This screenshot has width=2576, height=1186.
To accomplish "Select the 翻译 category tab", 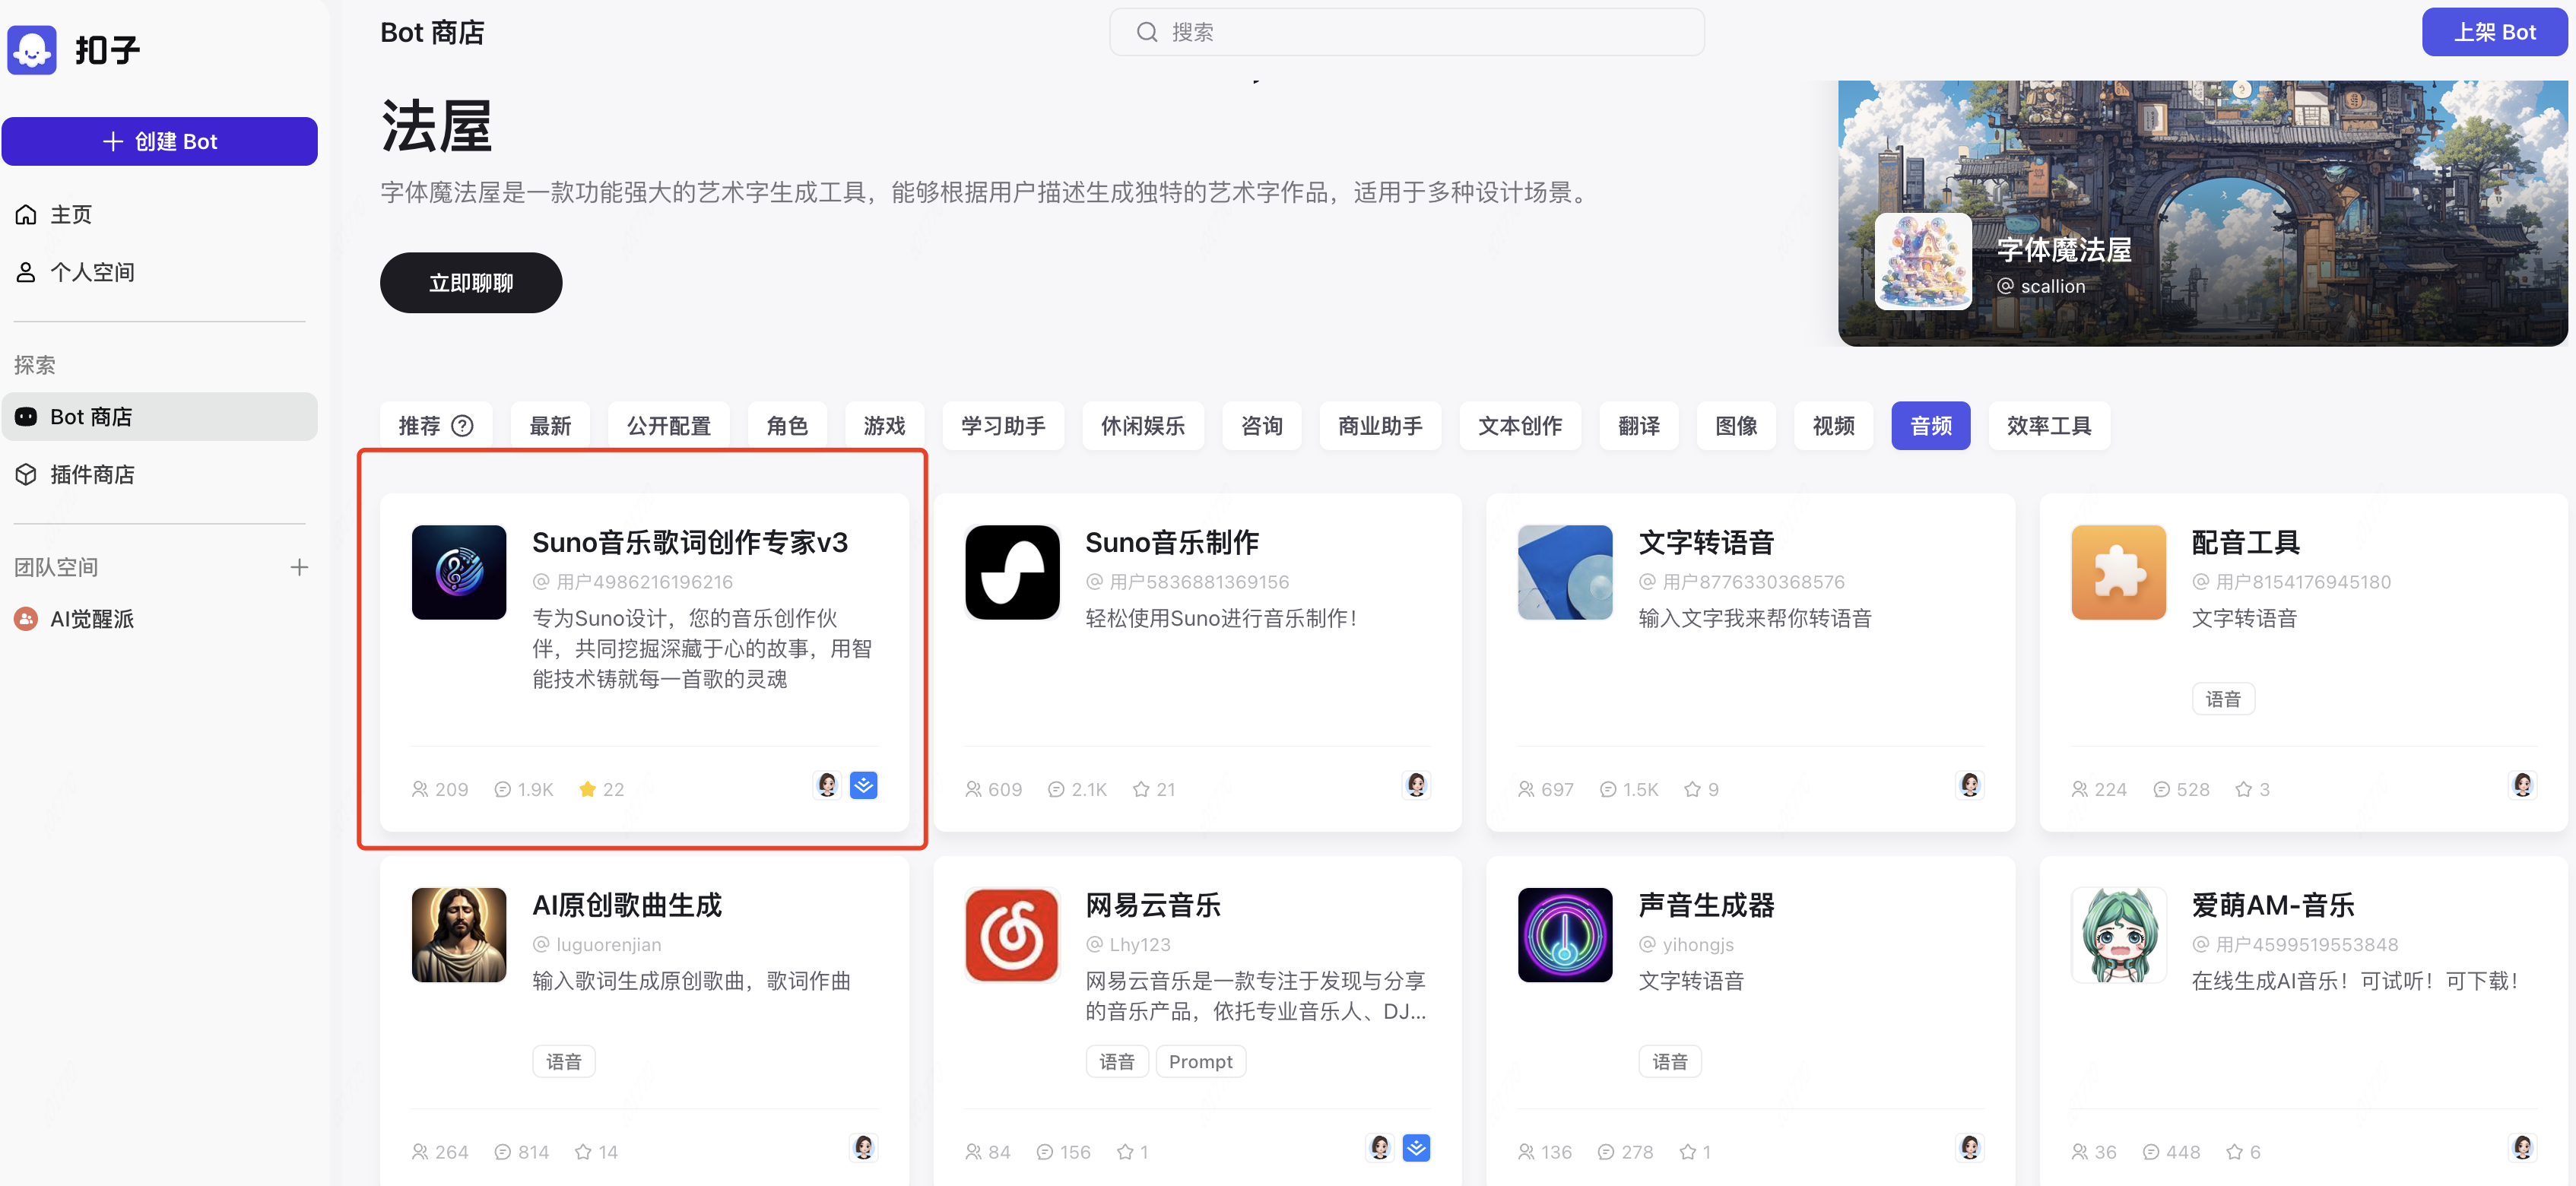I will pyautogui.click(x=1639, y=426).
